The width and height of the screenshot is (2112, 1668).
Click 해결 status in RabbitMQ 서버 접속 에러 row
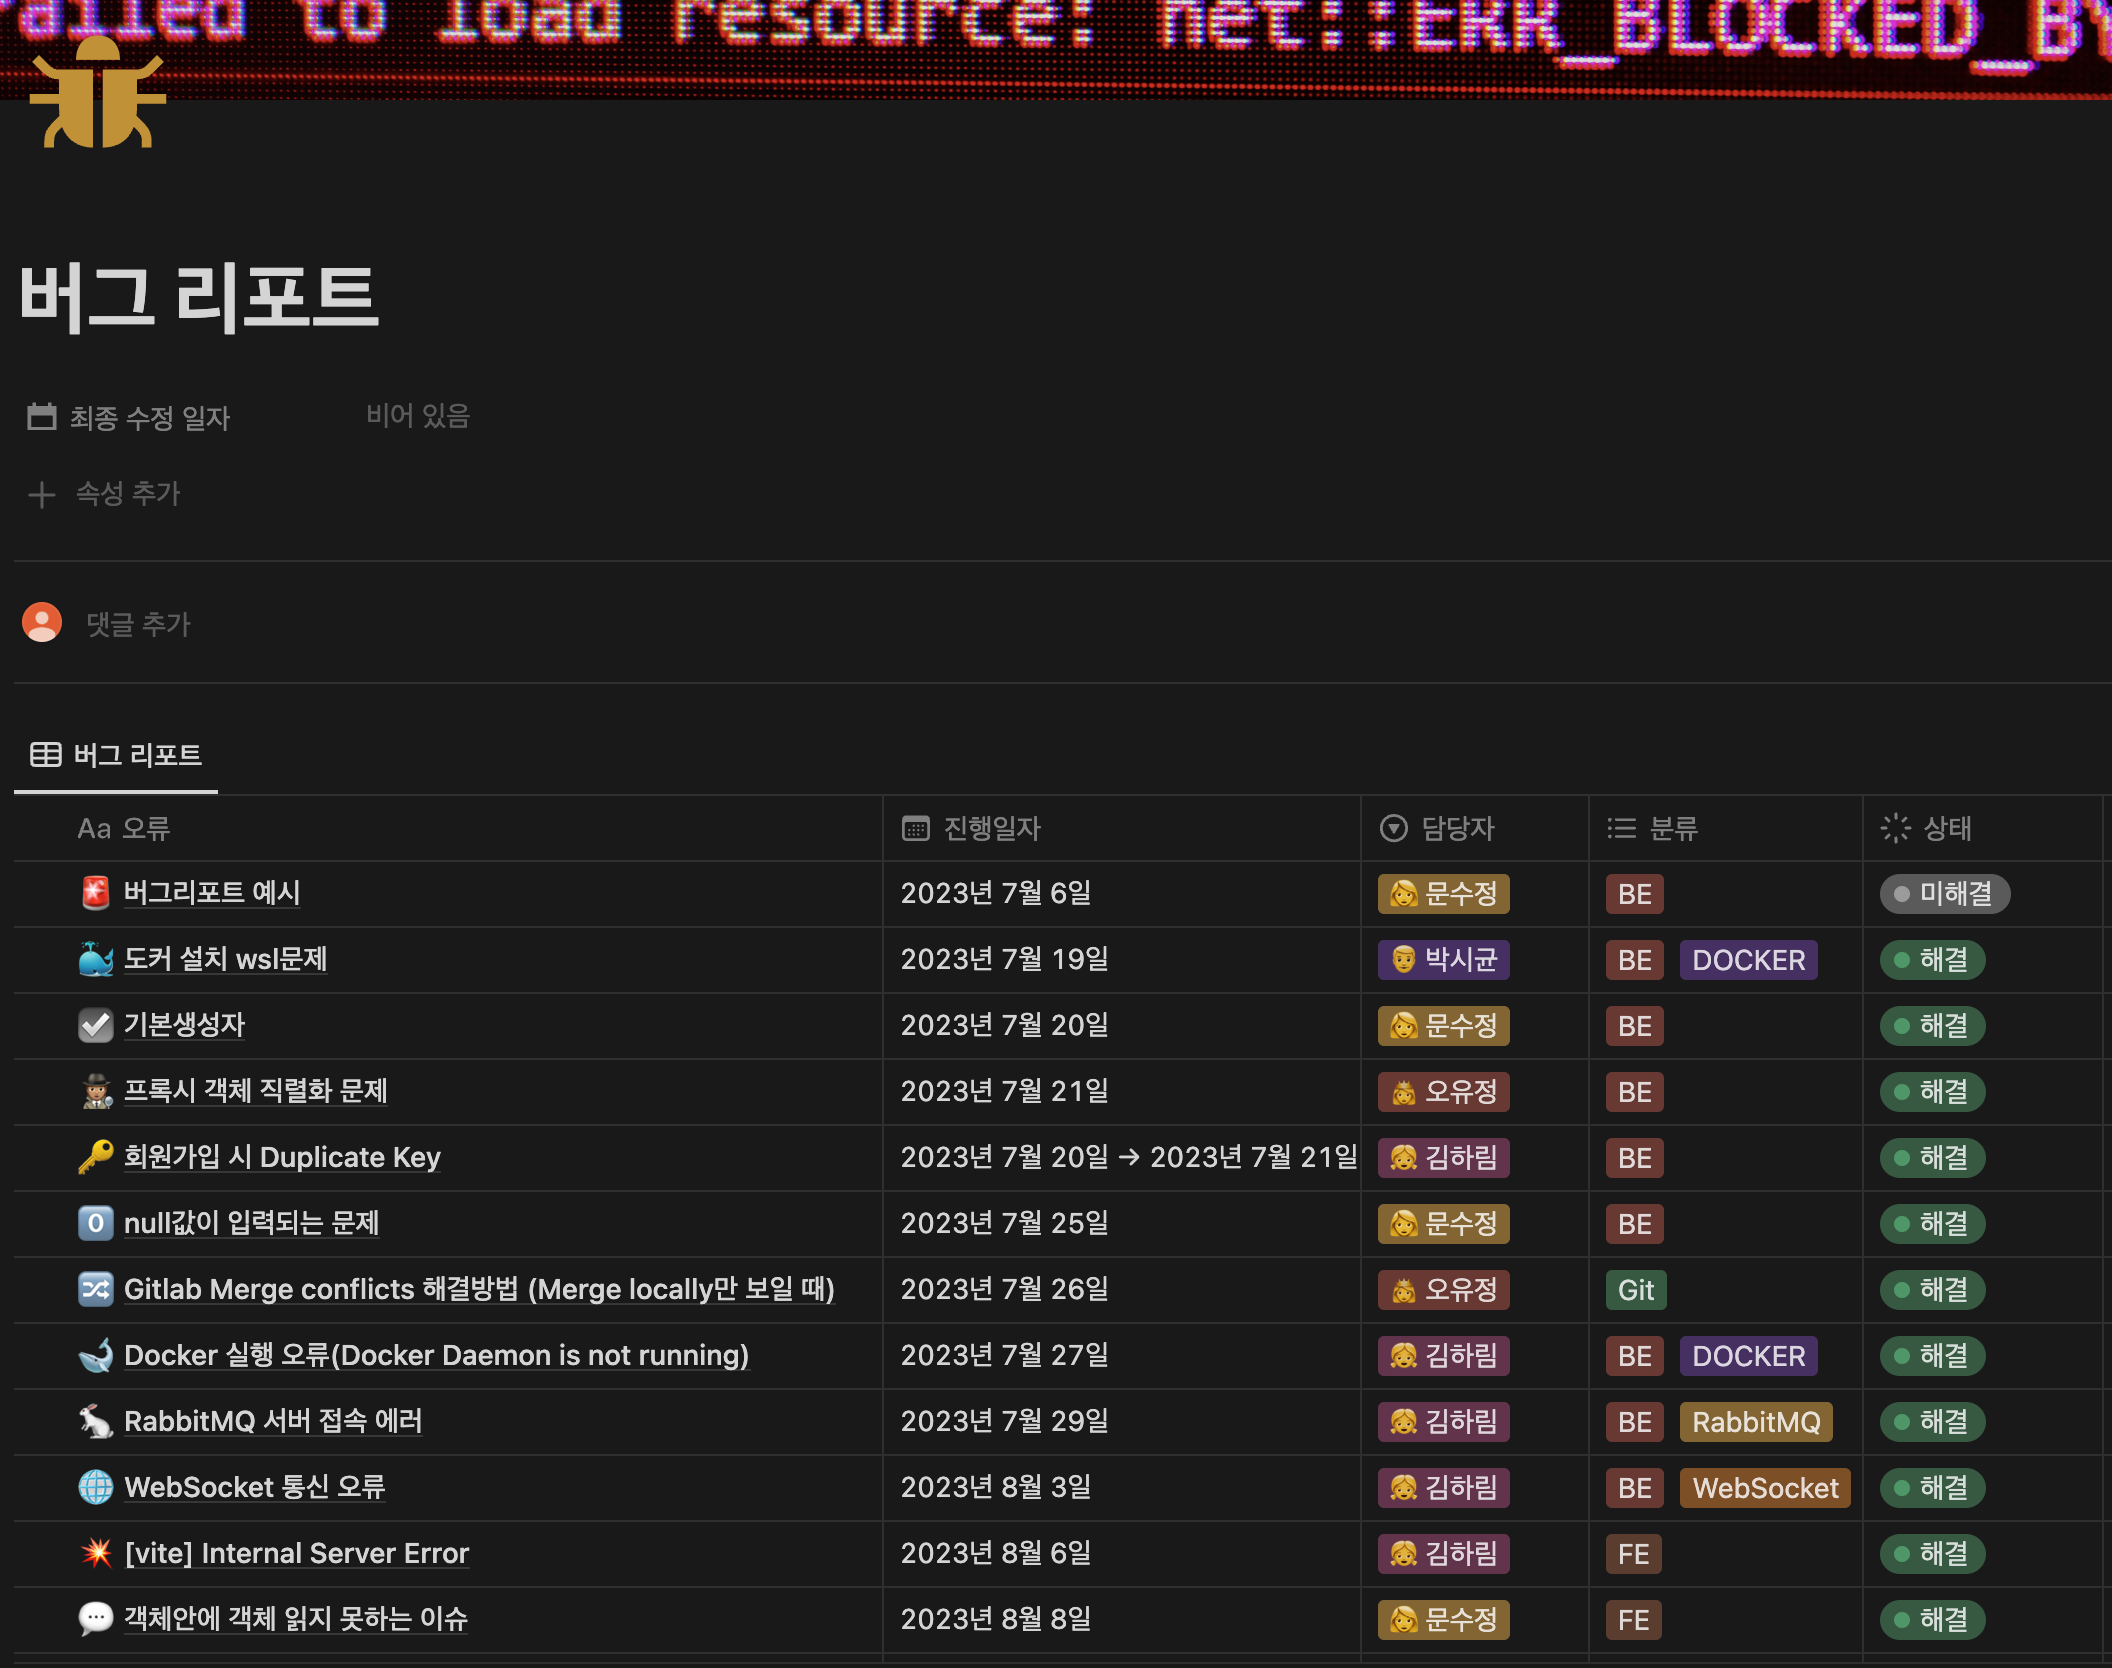(1932, 1422)
